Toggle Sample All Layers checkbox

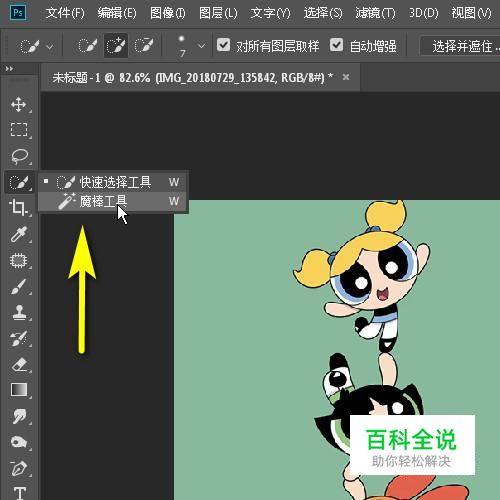[223, 45]
